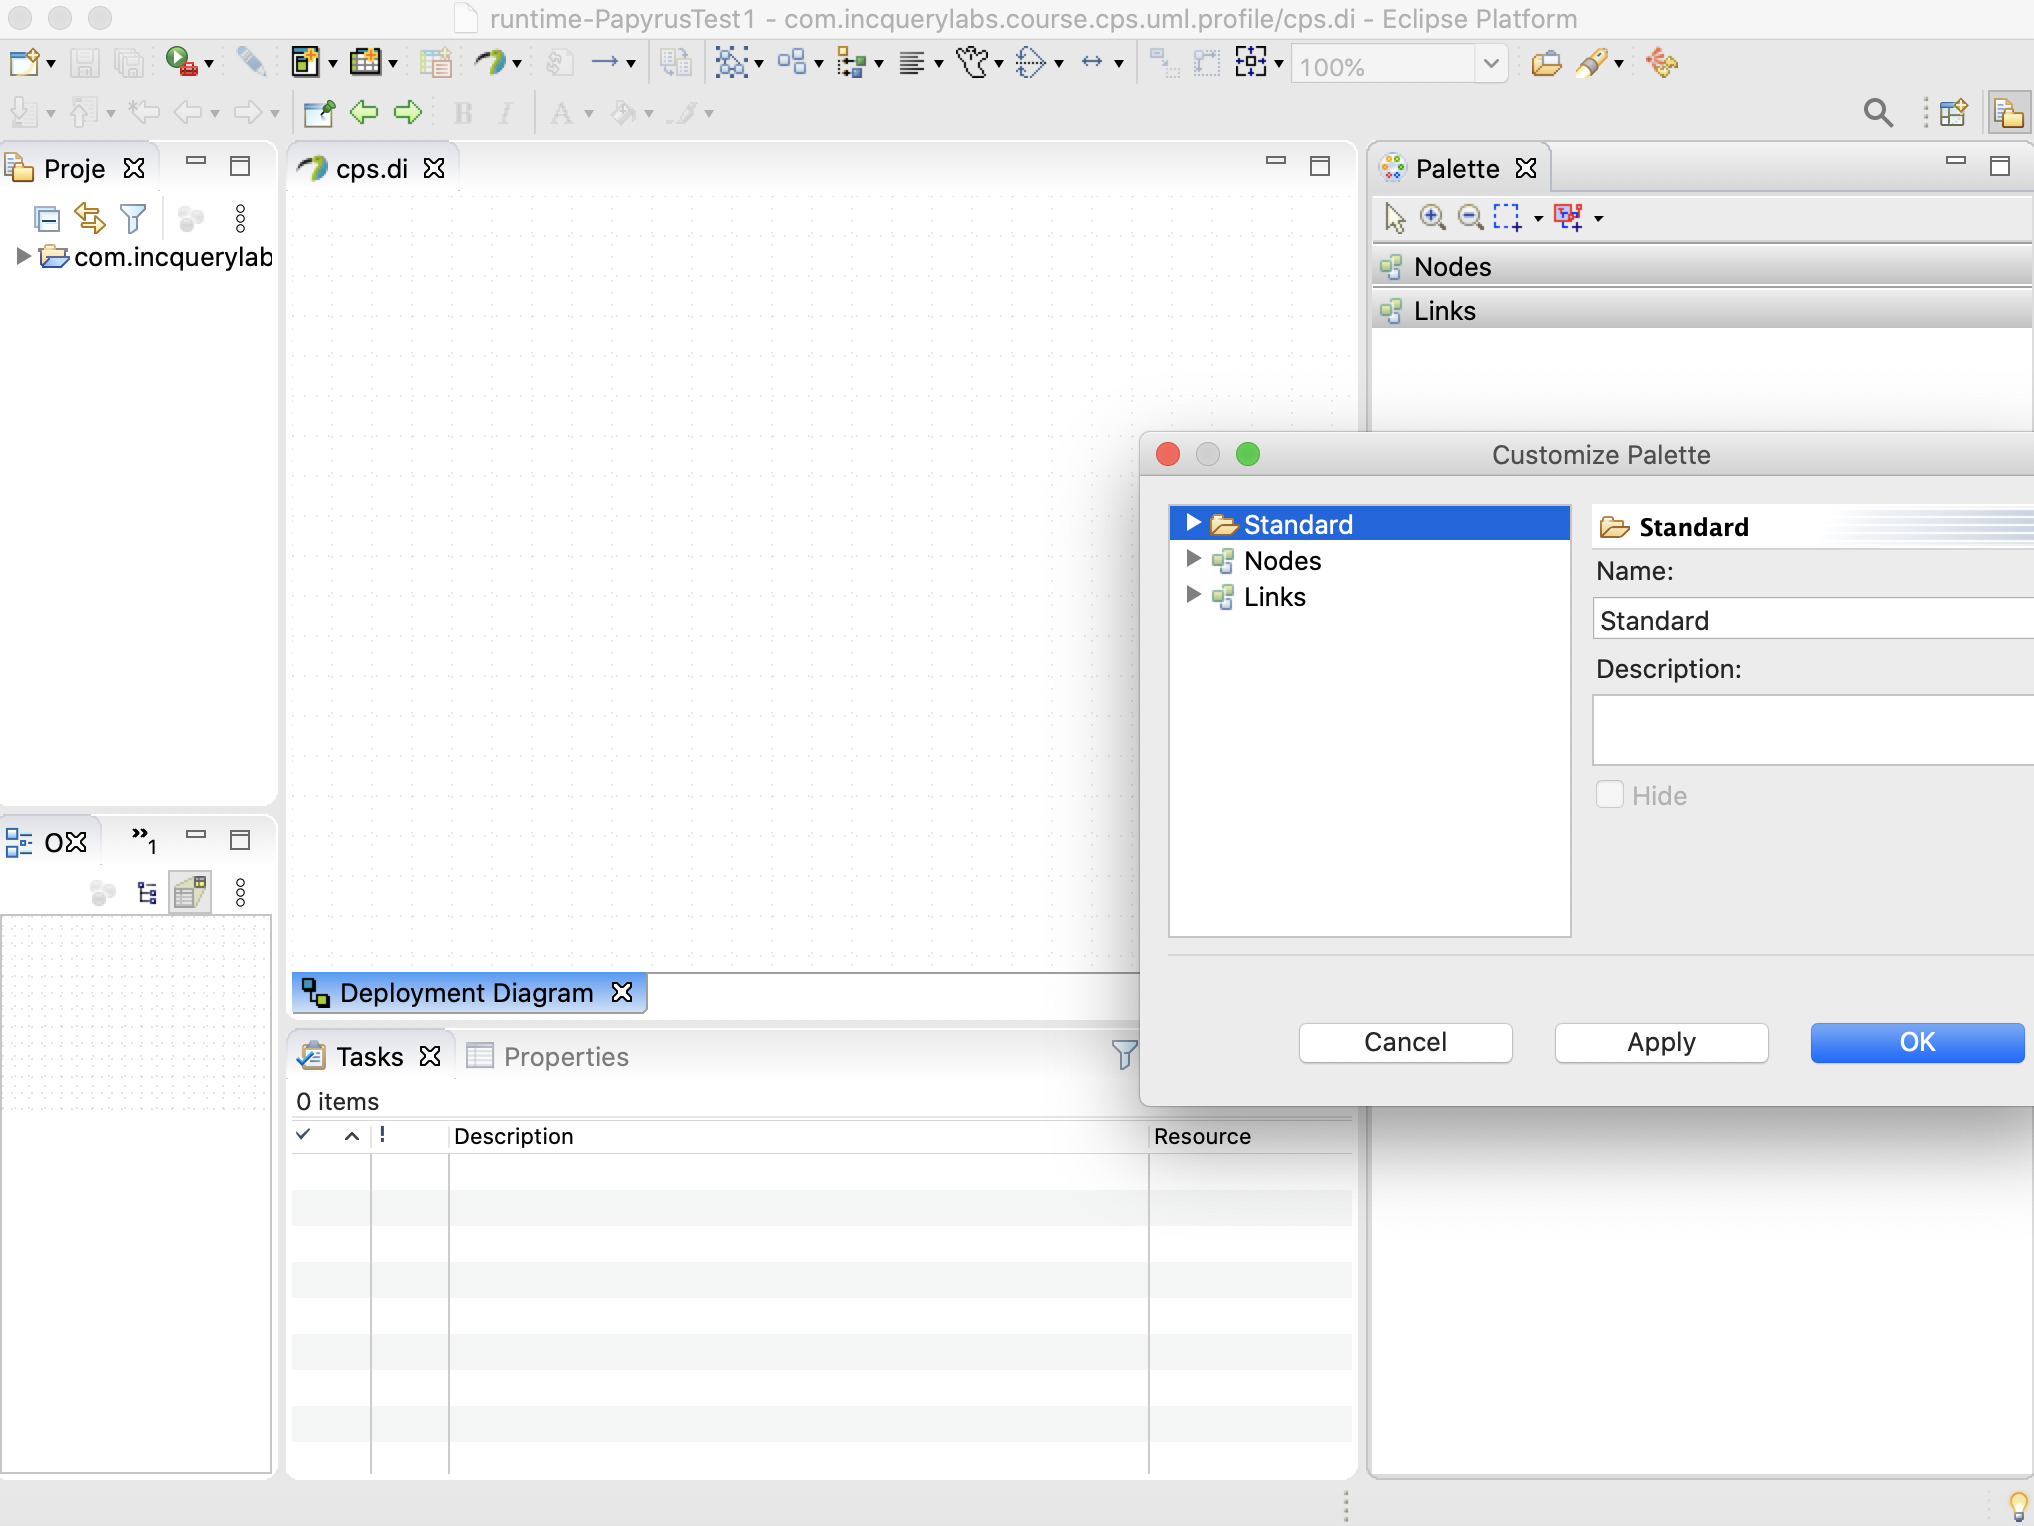Click the Name input field for Standard
This screenshot has width=2034, height=1526.
coord(1811,619)
